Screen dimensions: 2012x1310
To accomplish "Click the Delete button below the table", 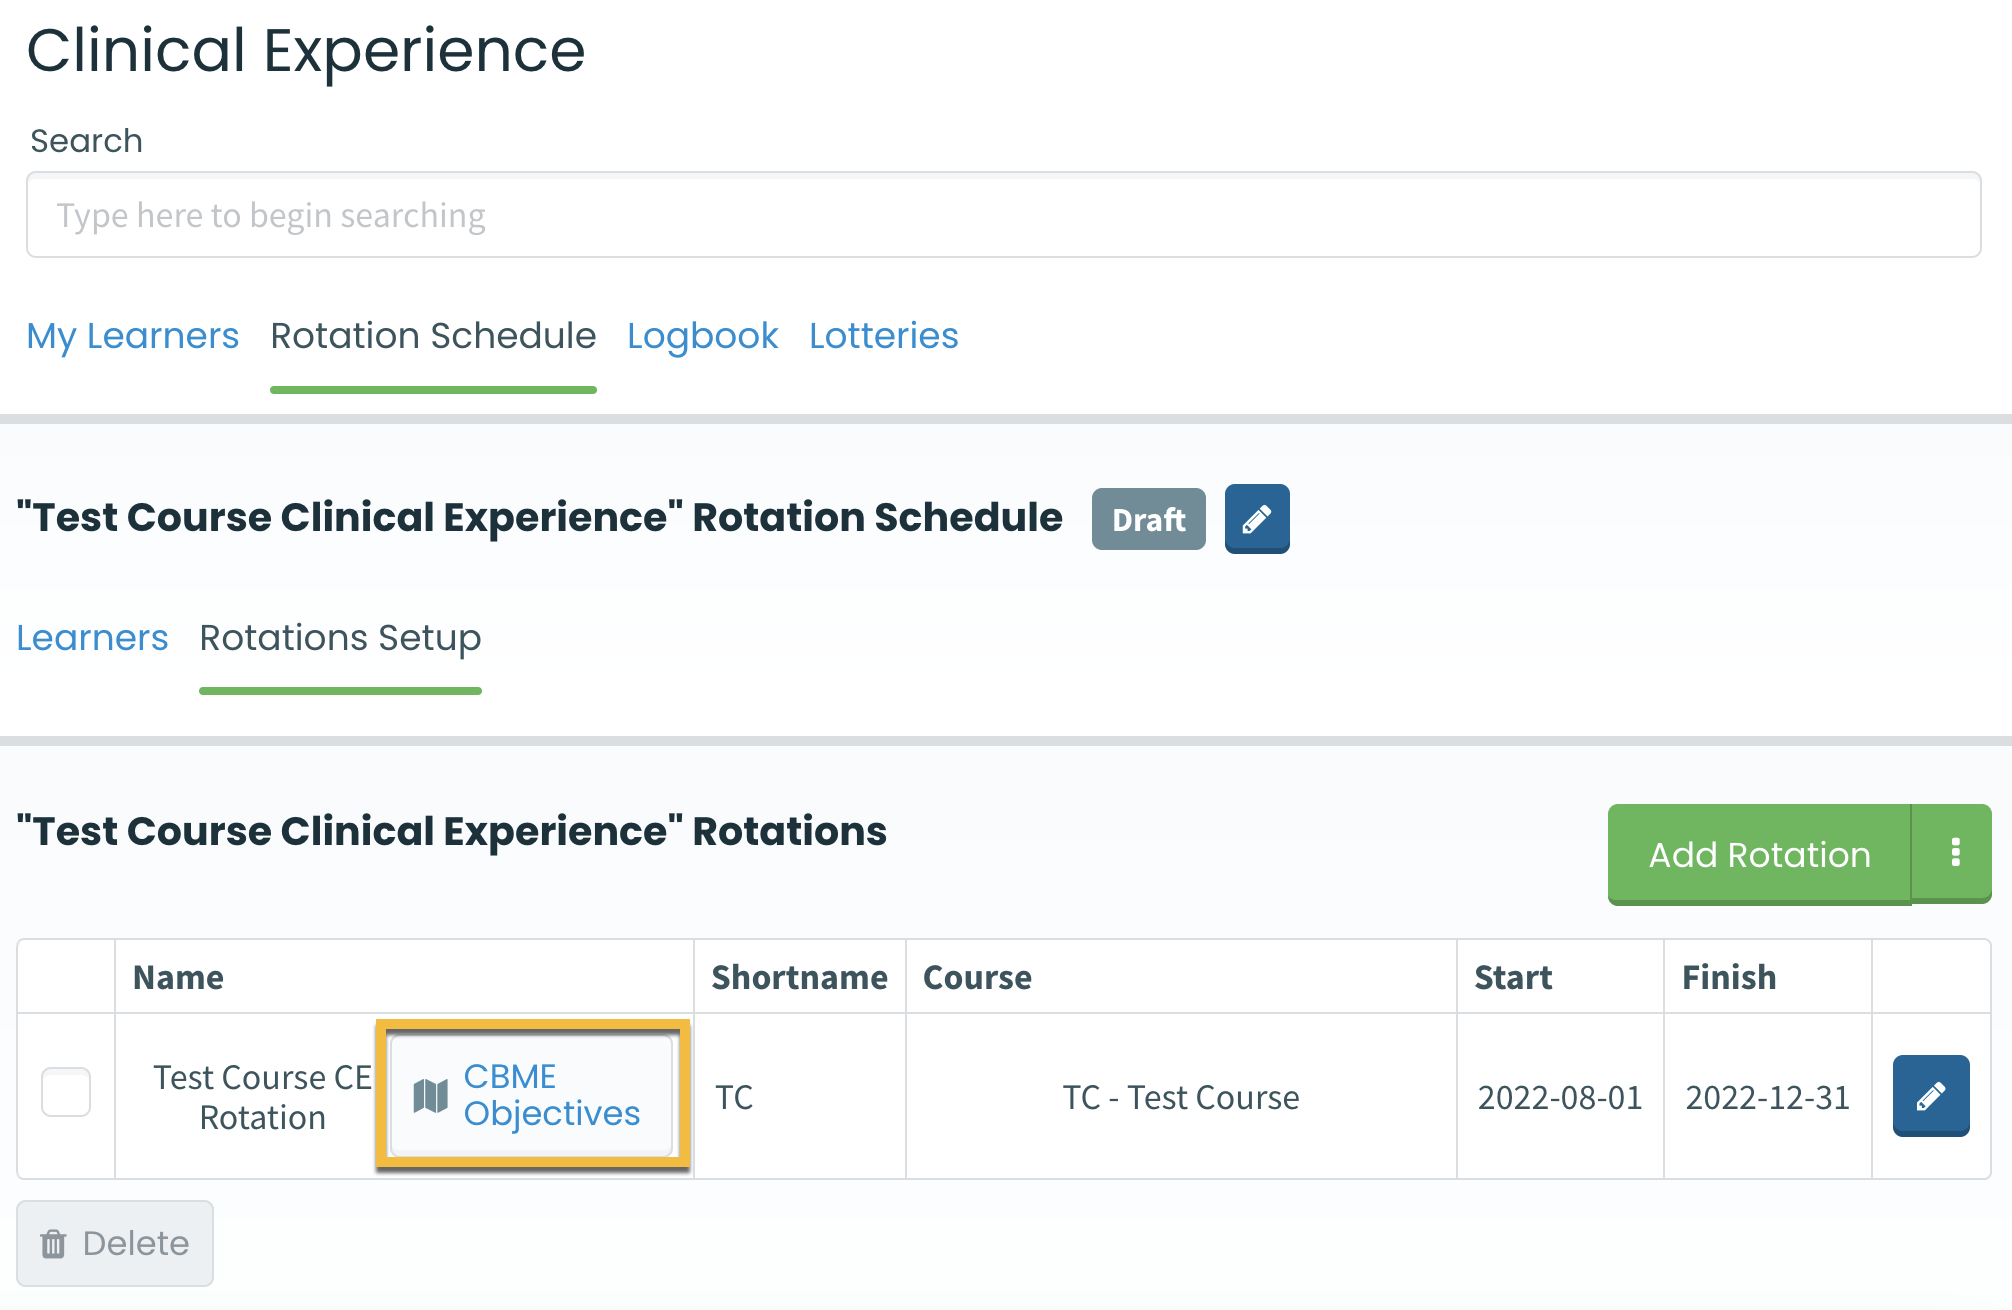I will coord(115,1243).
